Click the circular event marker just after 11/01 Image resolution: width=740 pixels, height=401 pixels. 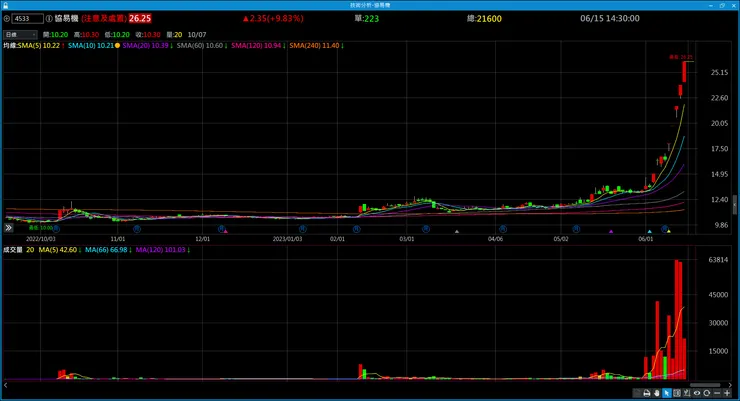[x=137, y=229]
